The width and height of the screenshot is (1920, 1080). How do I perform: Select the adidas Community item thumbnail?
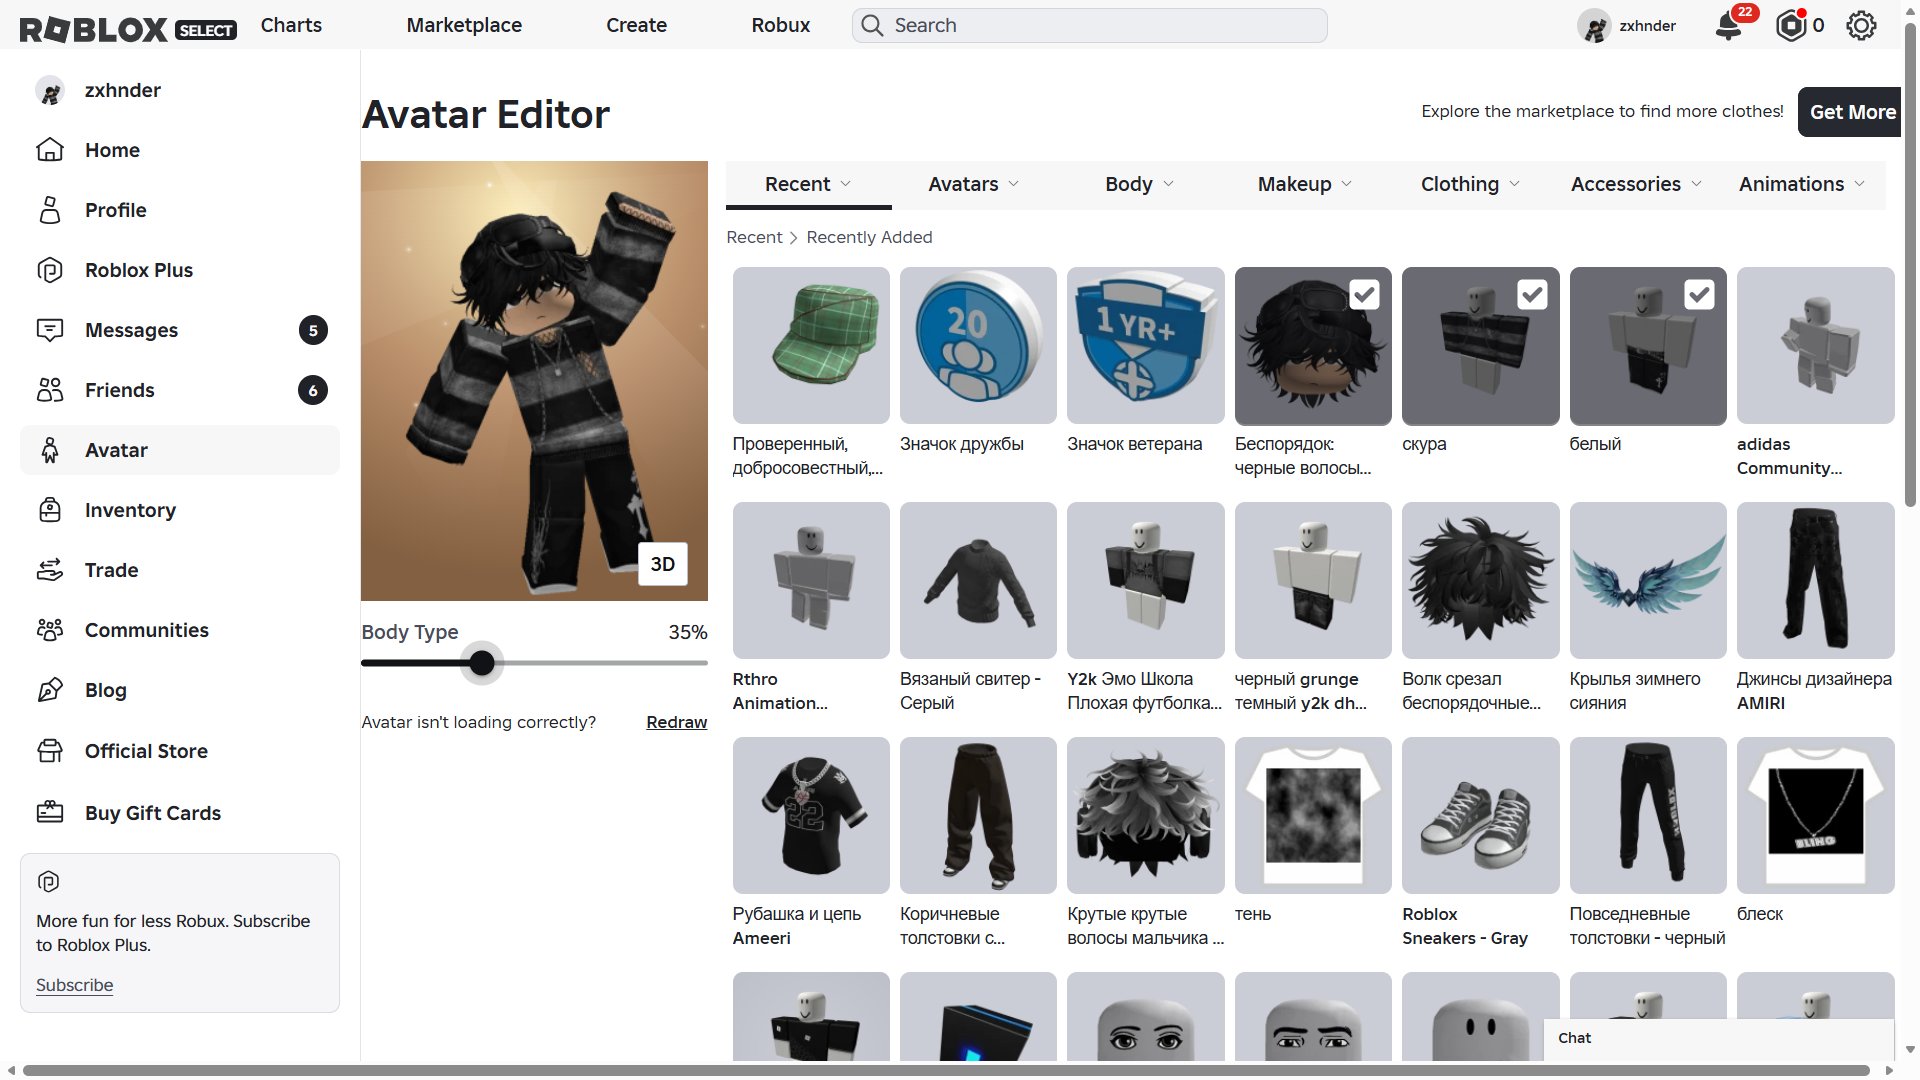1816,345
